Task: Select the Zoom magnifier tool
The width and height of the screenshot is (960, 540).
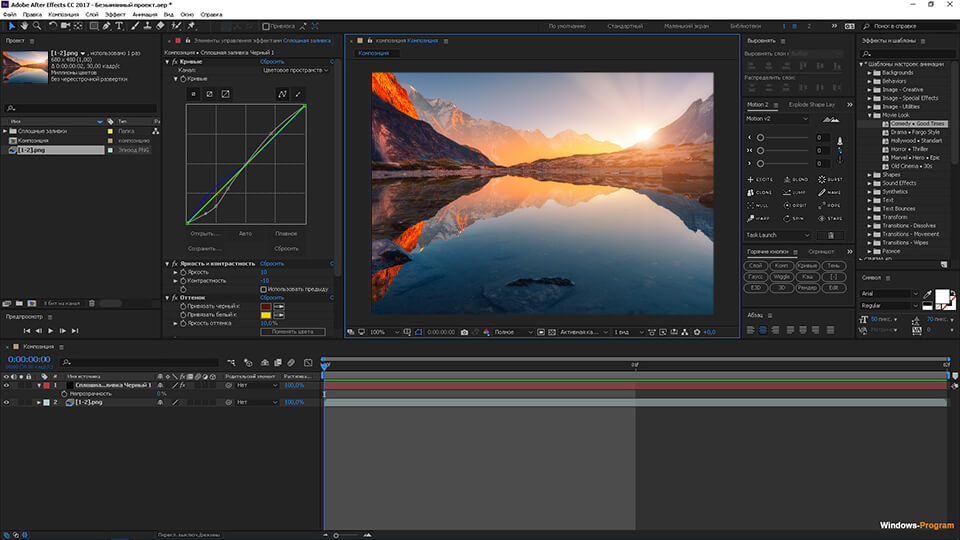Action: pyautogui.click(x=35, y=26)
